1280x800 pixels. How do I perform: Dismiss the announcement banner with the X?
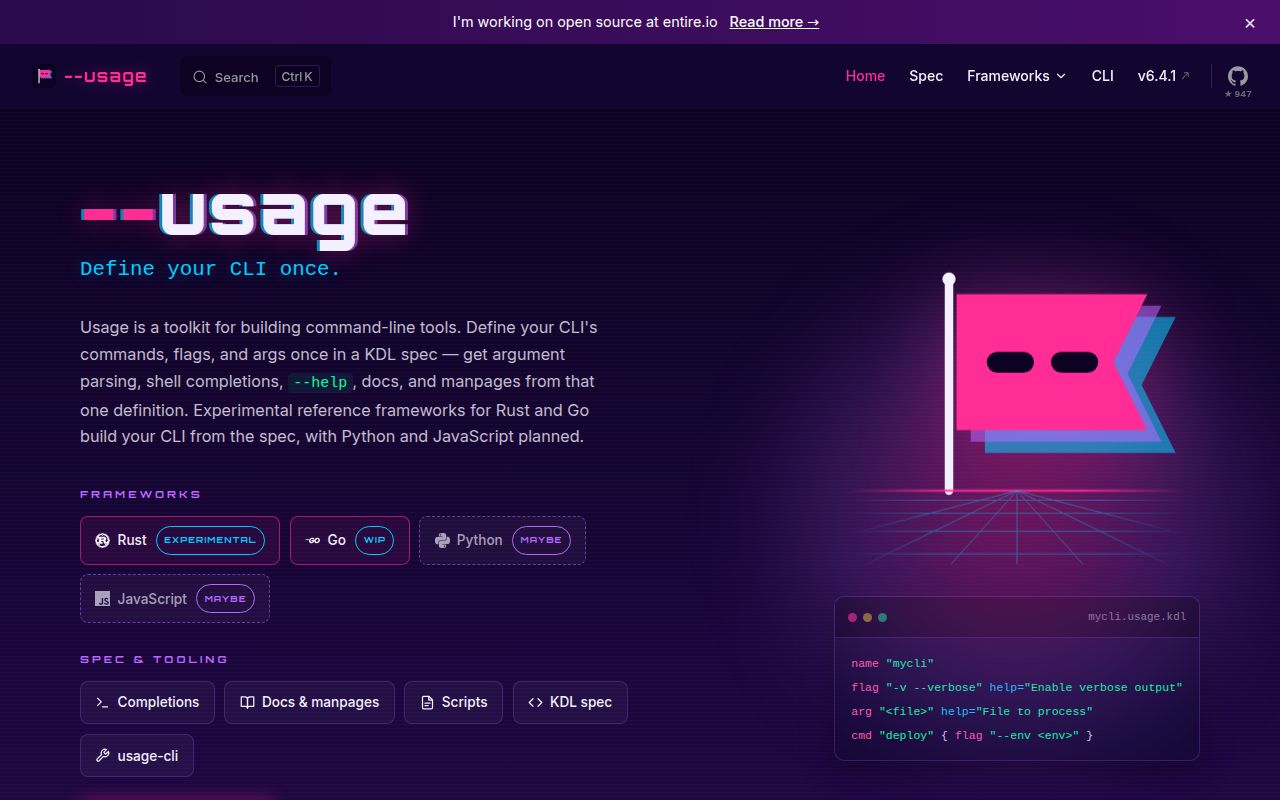(x=1249, y=23)
